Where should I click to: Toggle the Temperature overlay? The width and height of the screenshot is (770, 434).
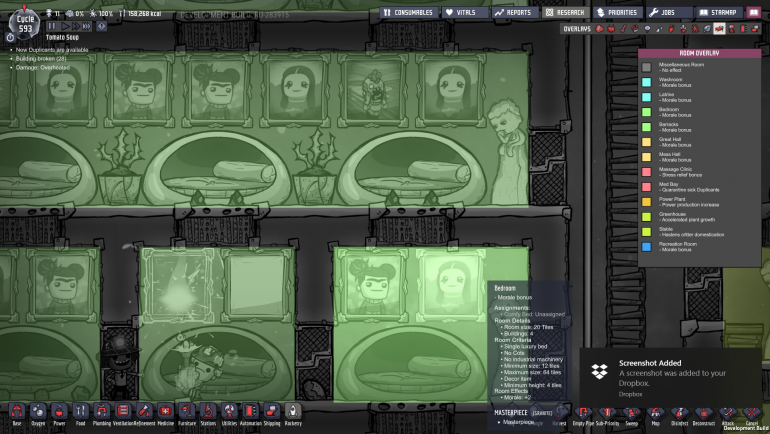623,29
